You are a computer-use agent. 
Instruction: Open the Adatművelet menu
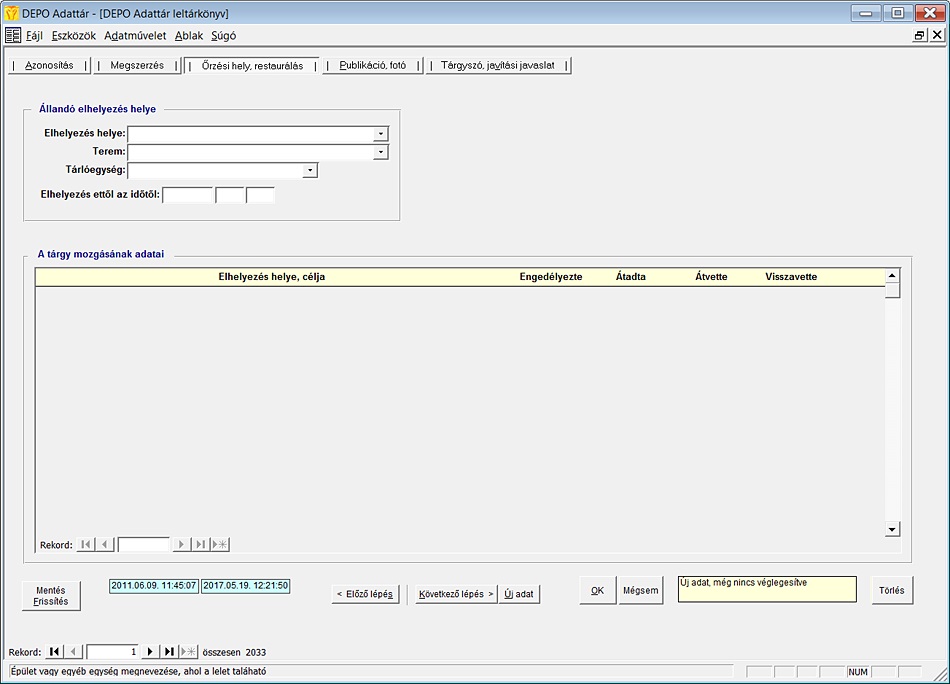pos(135,35)
